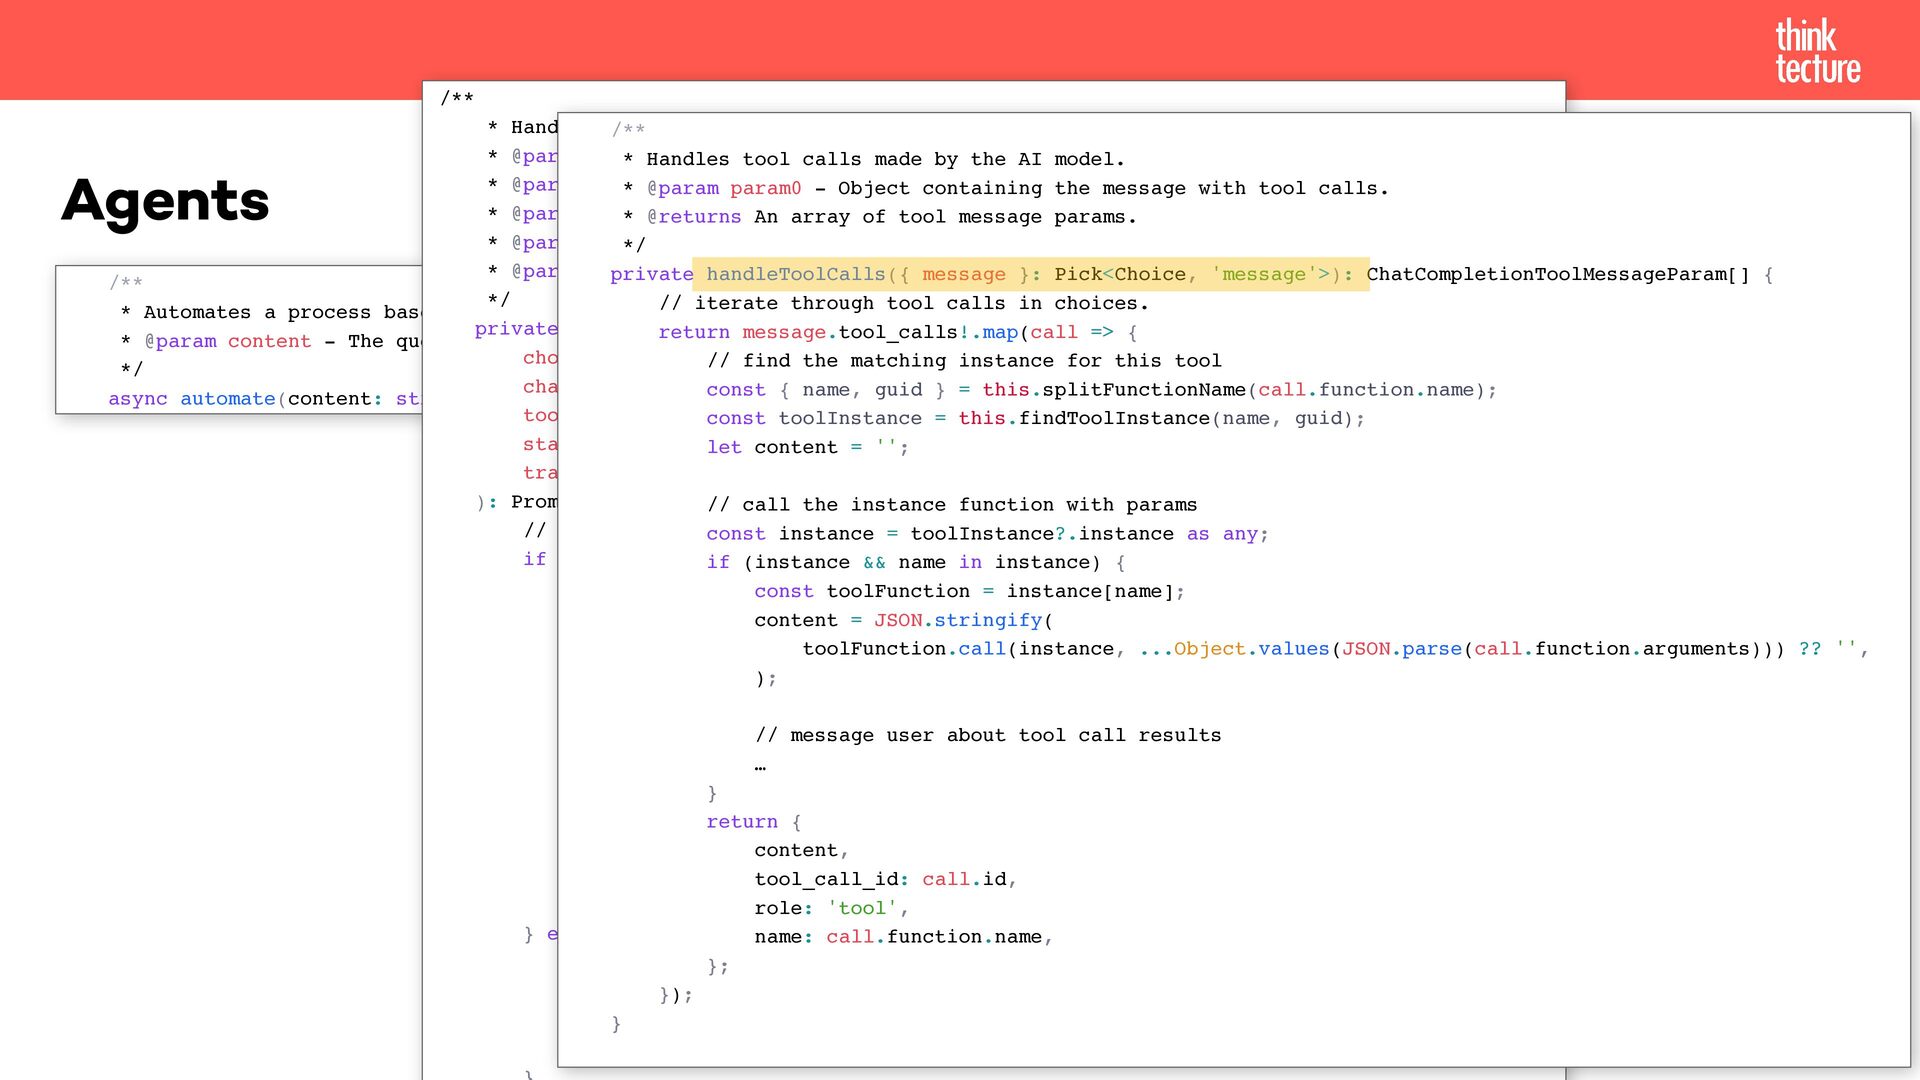Click the async automate function name
Screen dimensions: 1920x1080
227,398
